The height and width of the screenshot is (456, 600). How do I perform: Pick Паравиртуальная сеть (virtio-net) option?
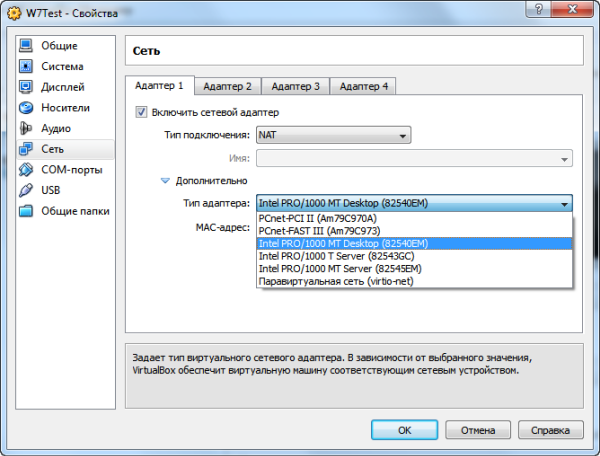[x=414, y=282]
